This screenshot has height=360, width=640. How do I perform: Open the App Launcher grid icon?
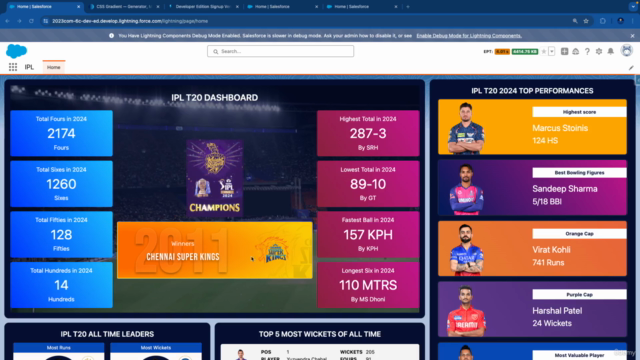click(x=13, y=67)
